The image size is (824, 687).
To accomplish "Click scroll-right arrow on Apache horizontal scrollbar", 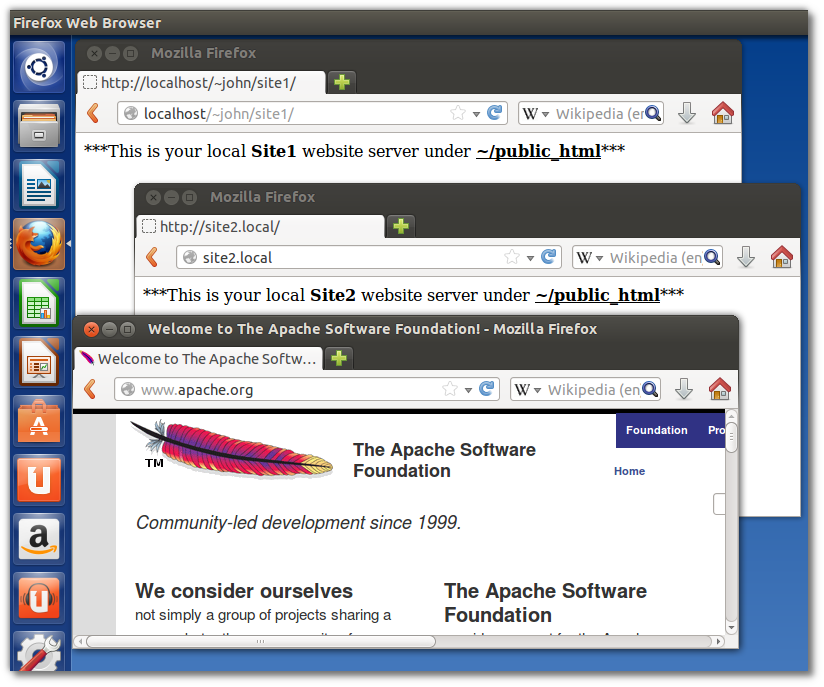I will click(x=718, y=641).
